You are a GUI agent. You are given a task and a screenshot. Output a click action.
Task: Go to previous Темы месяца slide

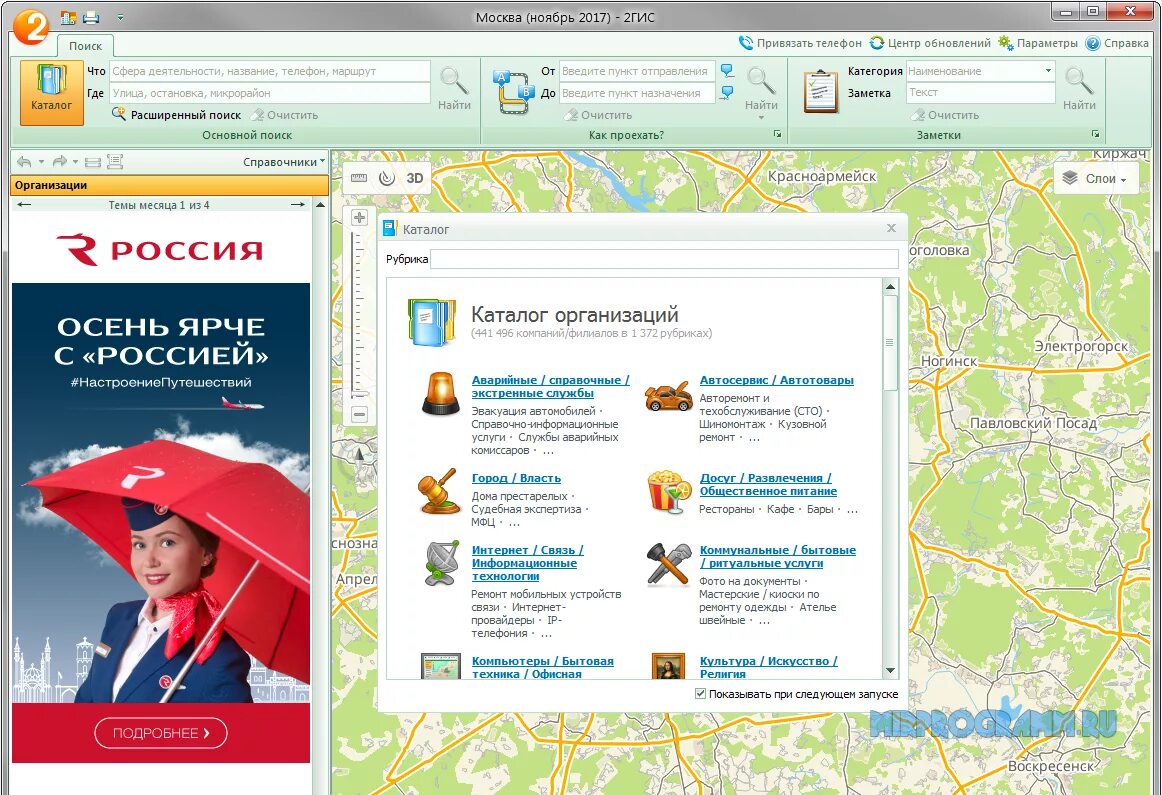(x=24, y=204)
